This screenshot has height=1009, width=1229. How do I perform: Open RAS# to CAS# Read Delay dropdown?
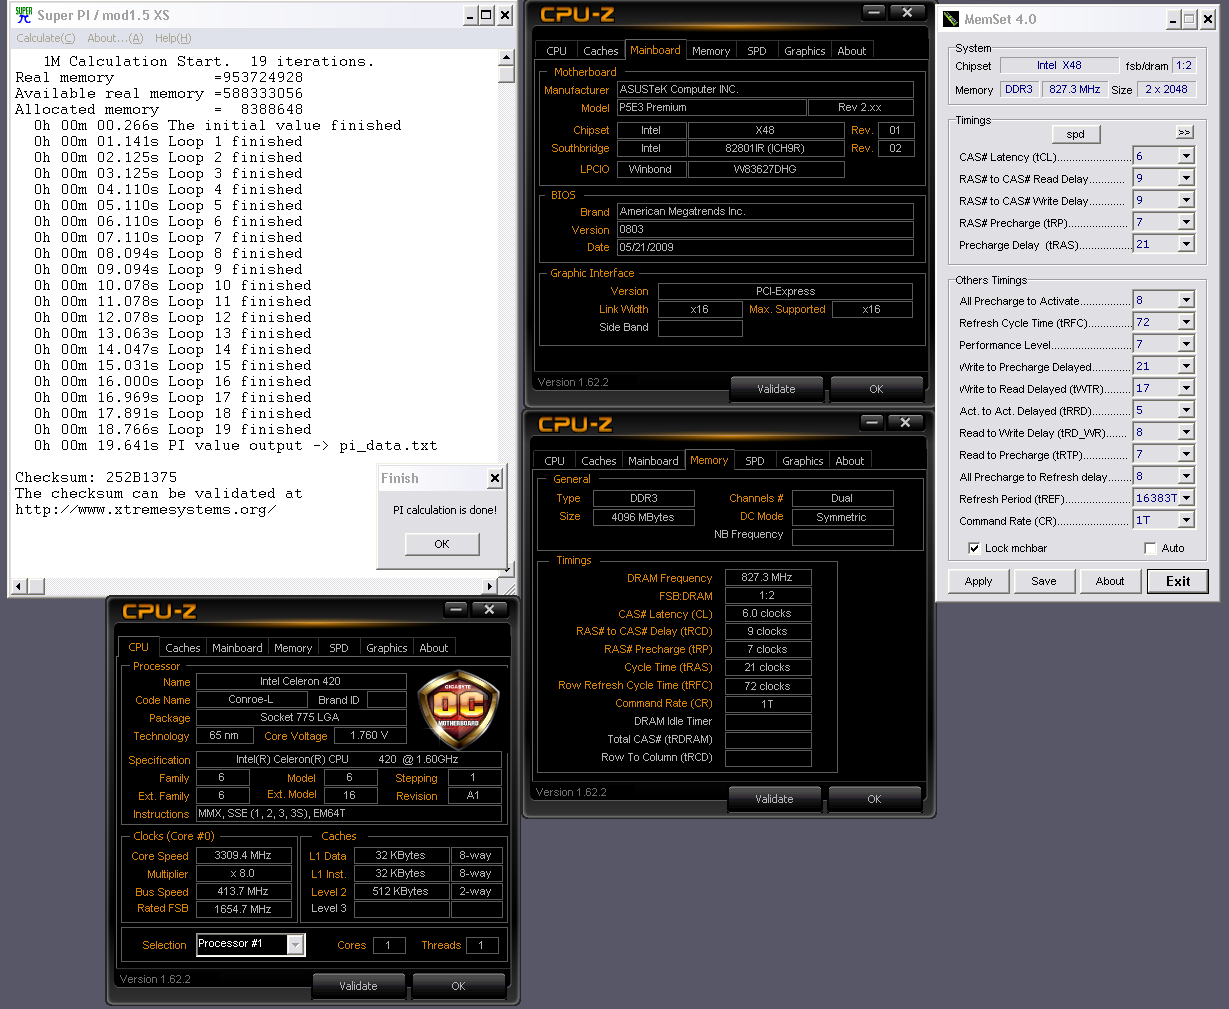1186,178
